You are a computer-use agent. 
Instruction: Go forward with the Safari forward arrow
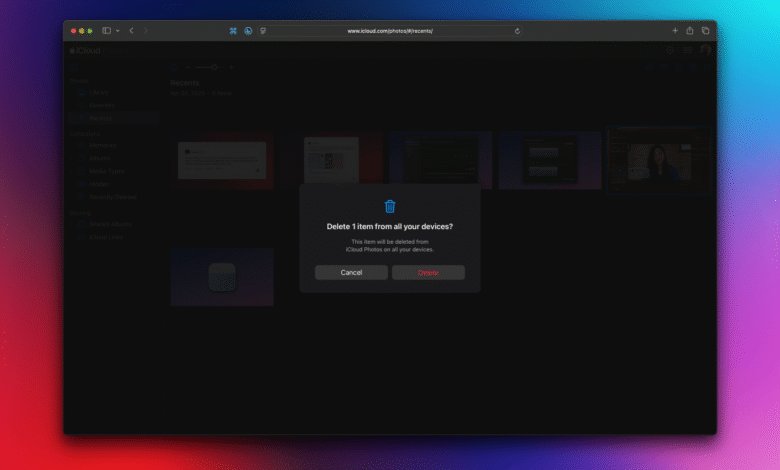tap(146, 31)
